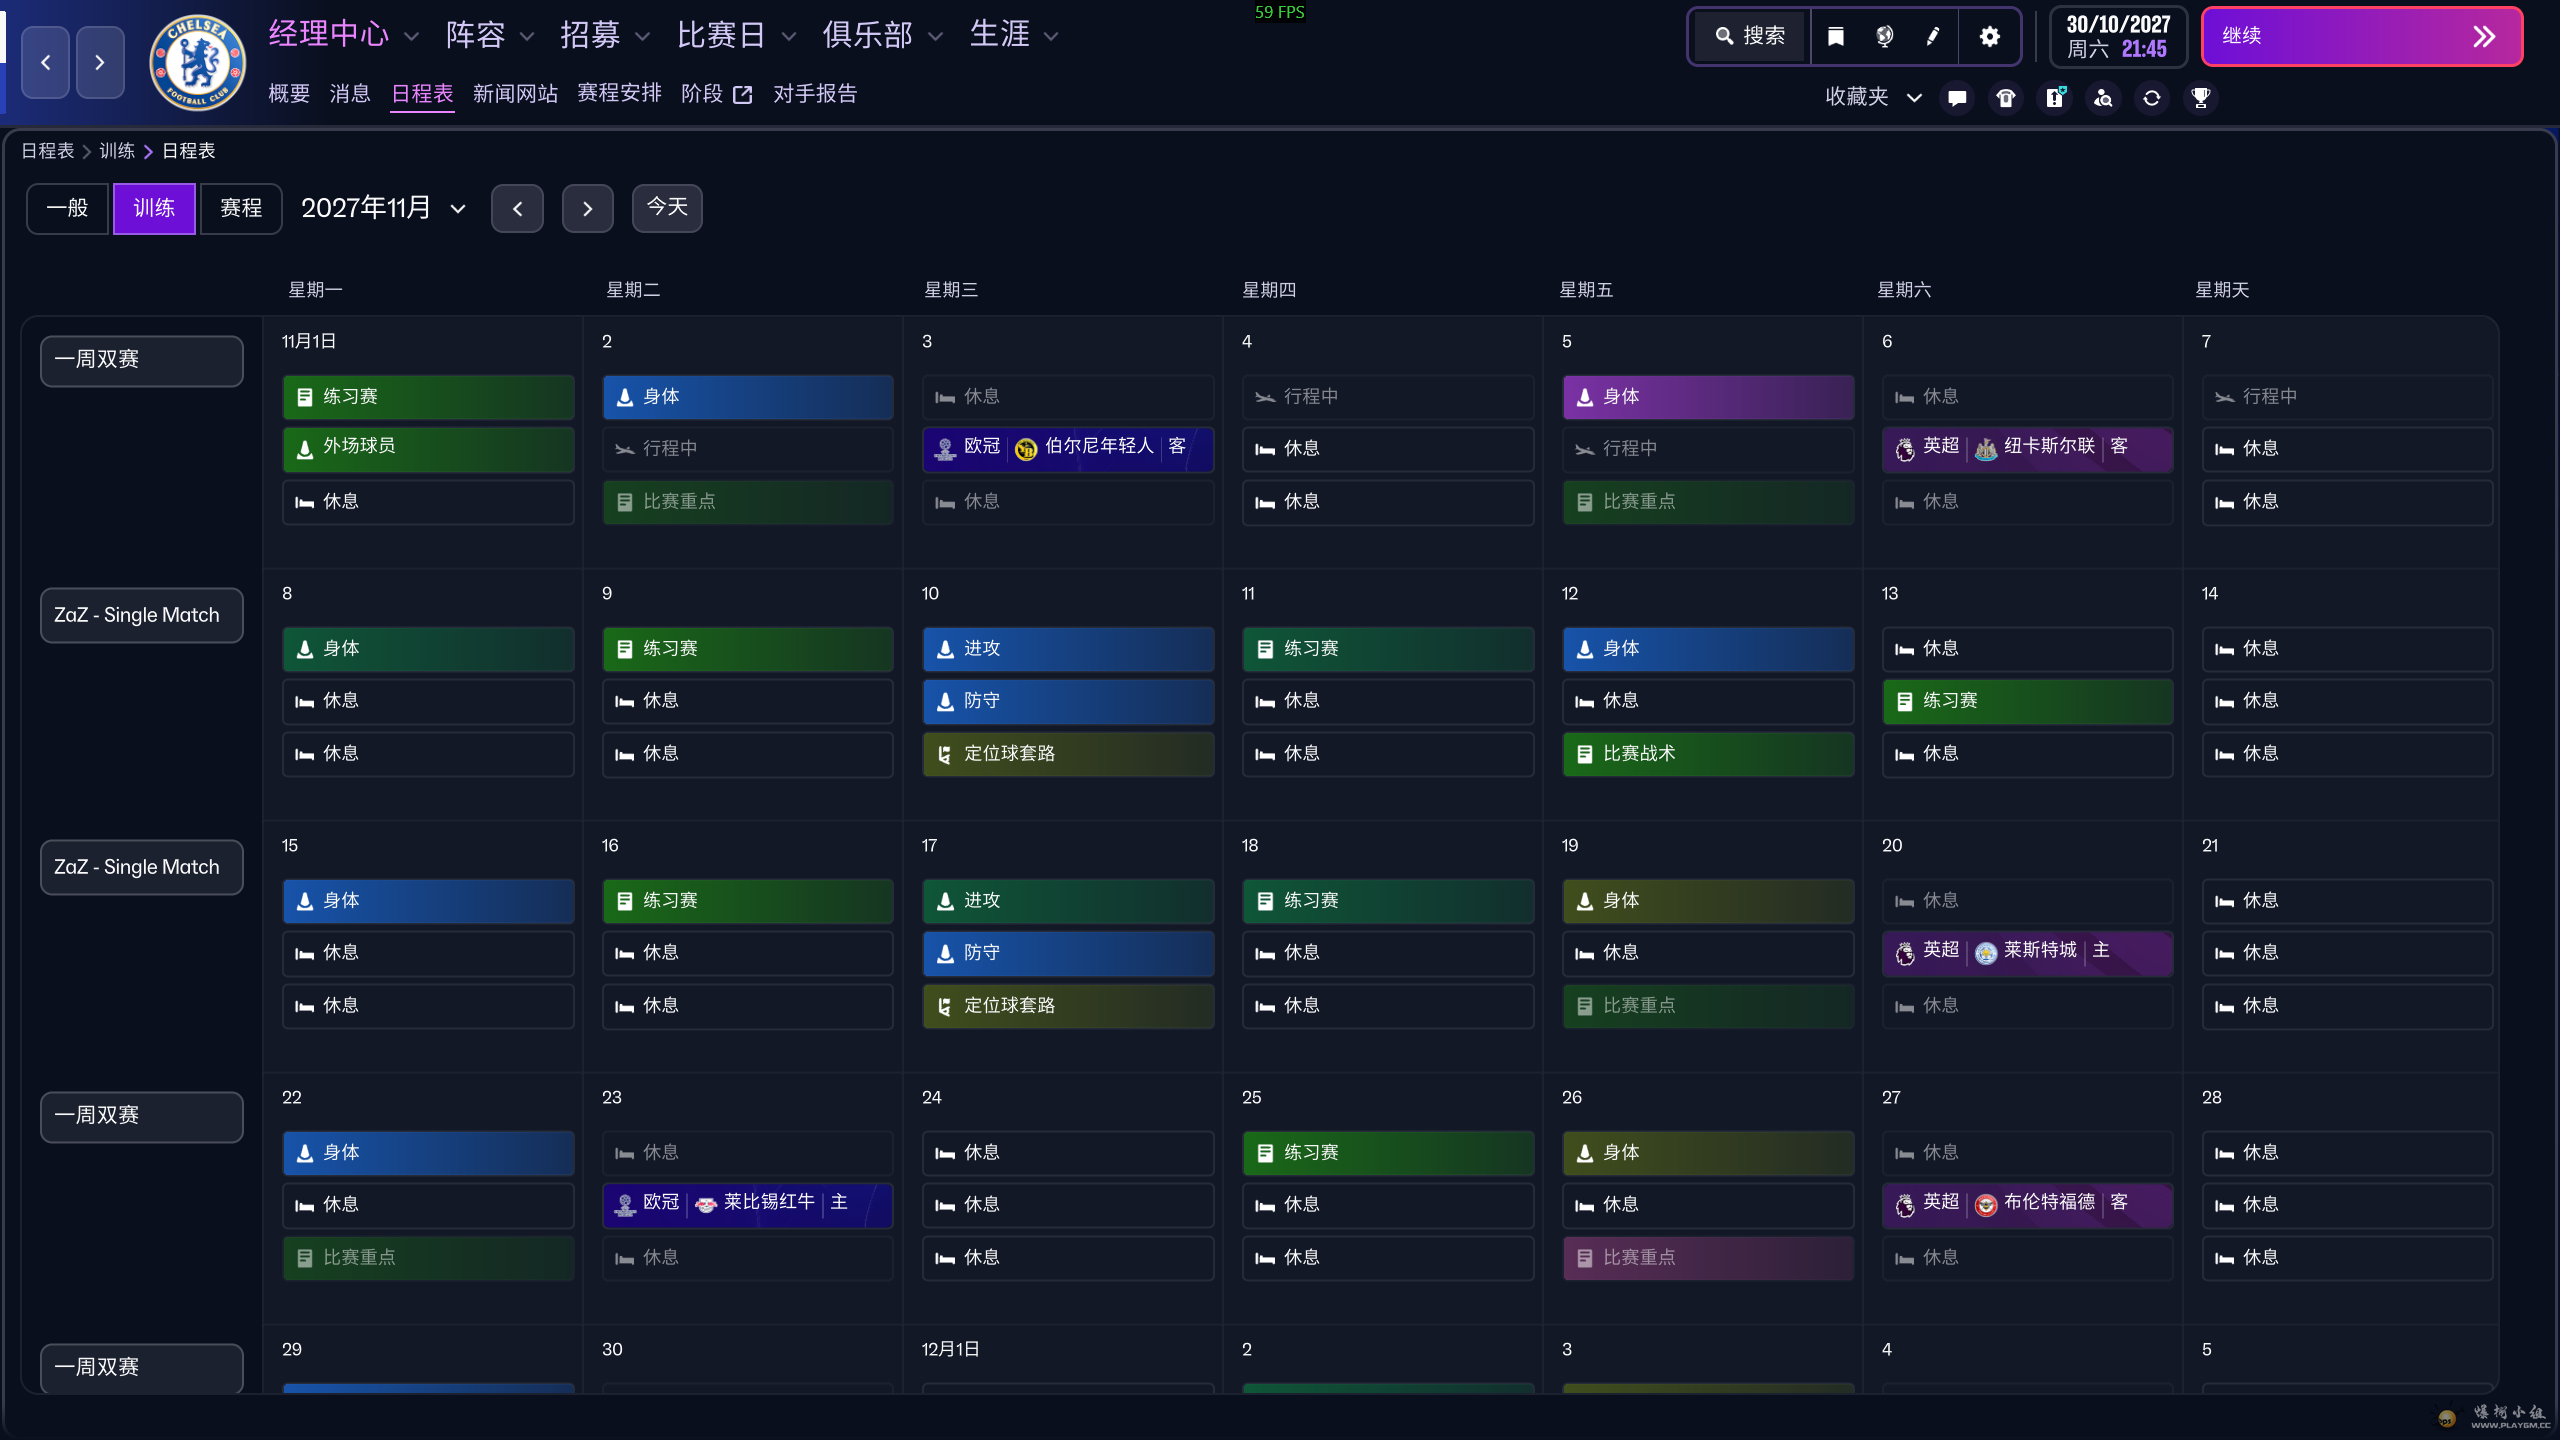2560x1440 pixels.
Task: Open the settings gear icon
Action: (x=1990, y=37)
